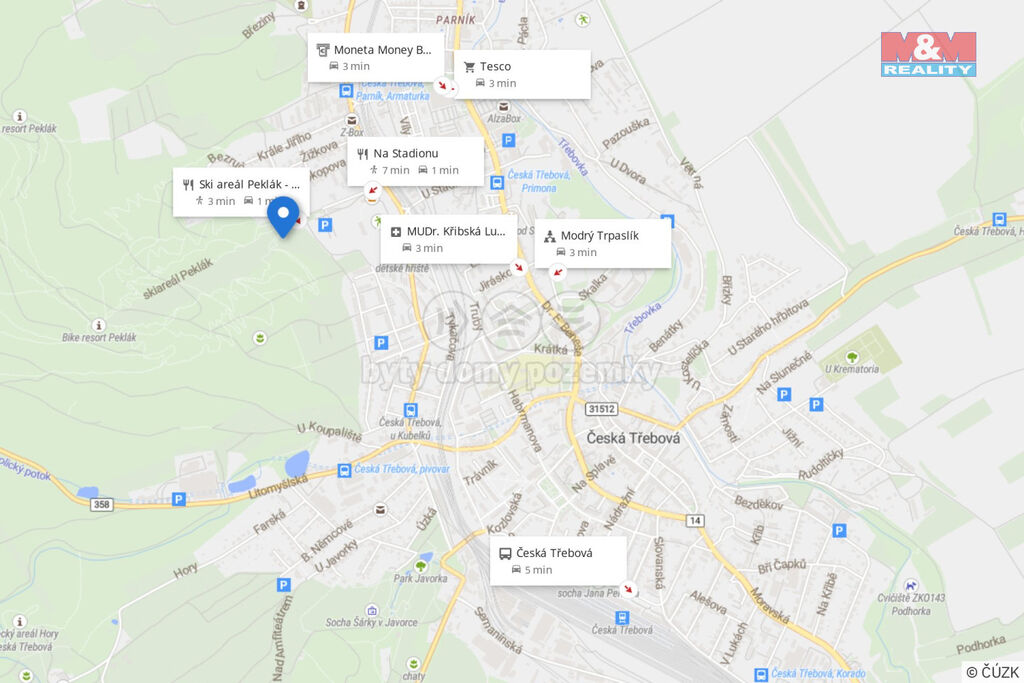Select the AlzaBox pickup point icon
Screen dimensions: 1024x683
pos(504,106)
